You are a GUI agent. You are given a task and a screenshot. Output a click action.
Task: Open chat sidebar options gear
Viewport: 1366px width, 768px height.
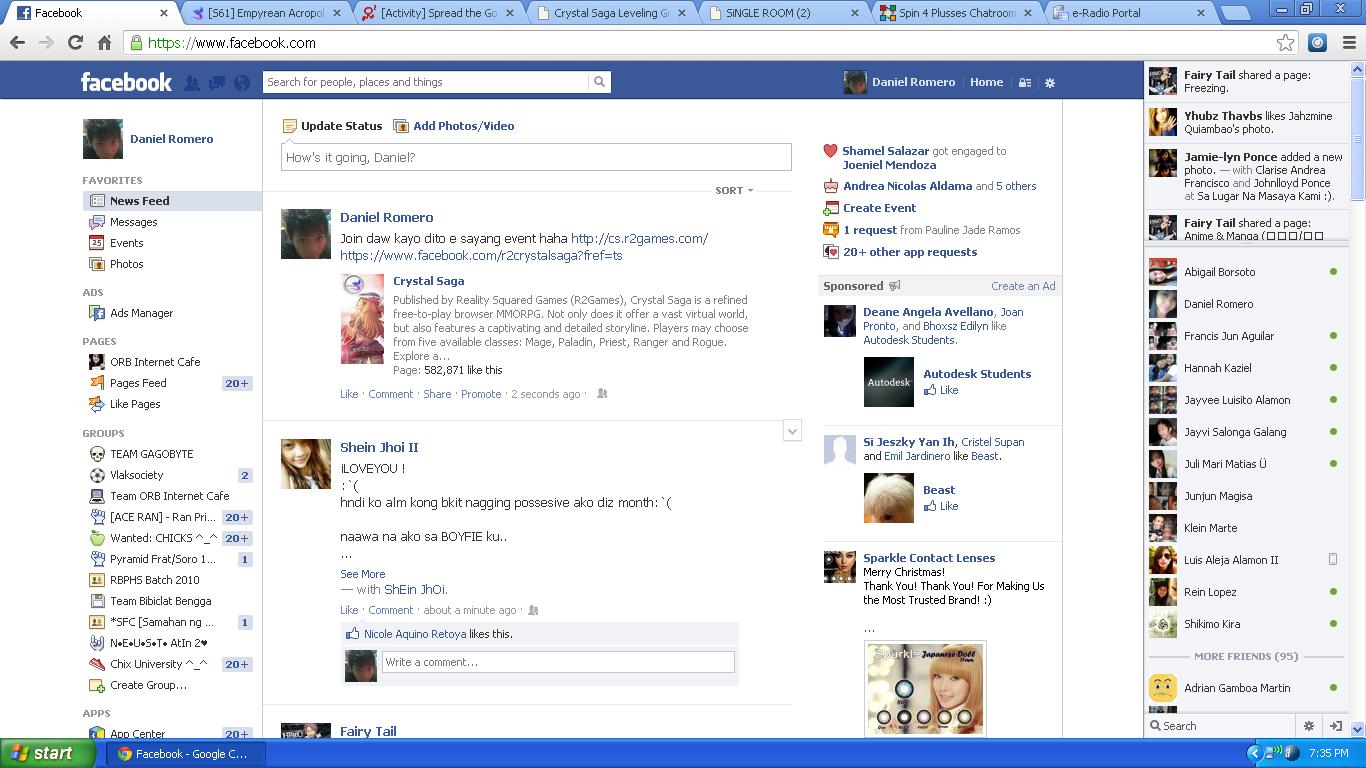[1308, 726]
